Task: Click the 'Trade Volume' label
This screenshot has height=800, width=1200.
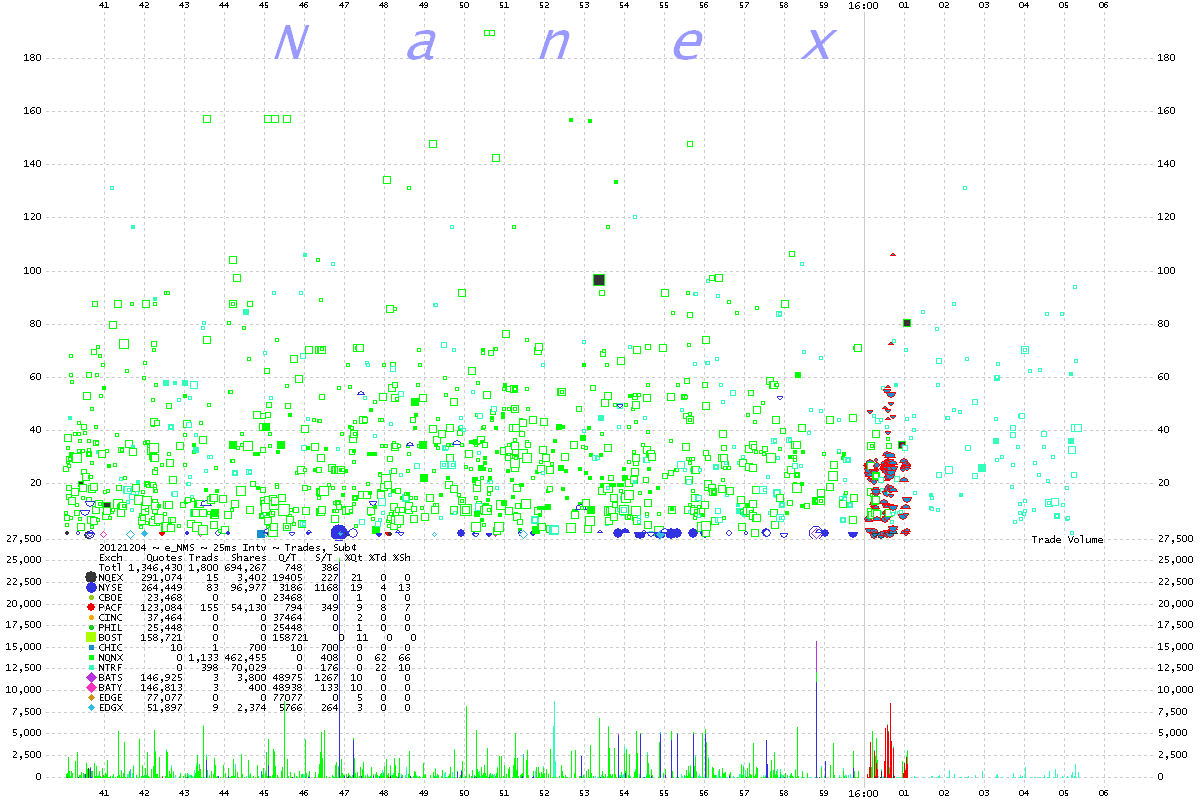Action: 1068,540
